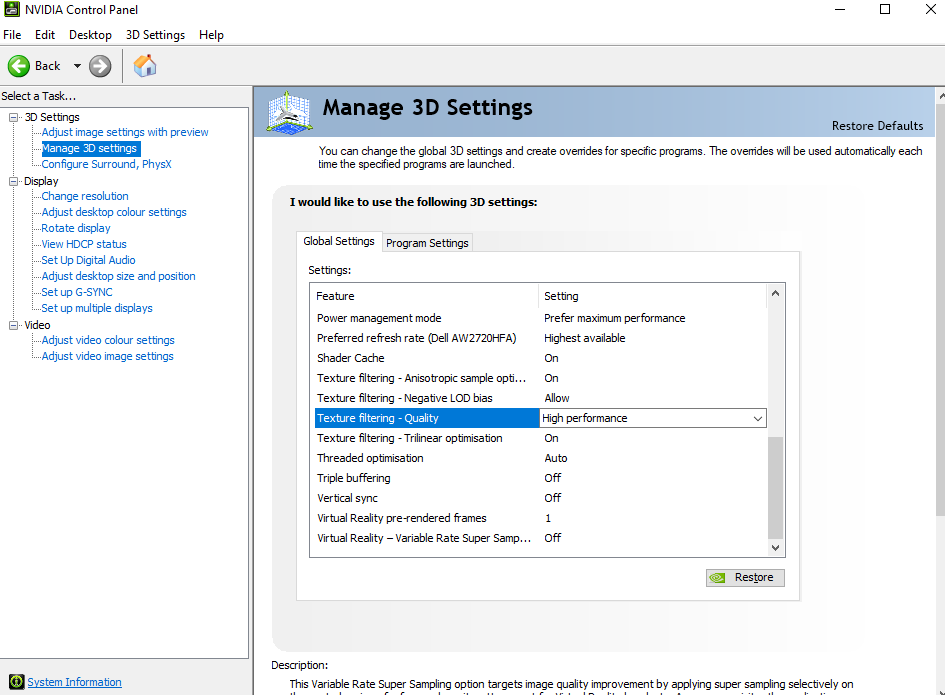Click the NVIDIA logo in the title bar
Image resolution: width=945 pixels, height=695 pixels.
(x=12, y=10)
